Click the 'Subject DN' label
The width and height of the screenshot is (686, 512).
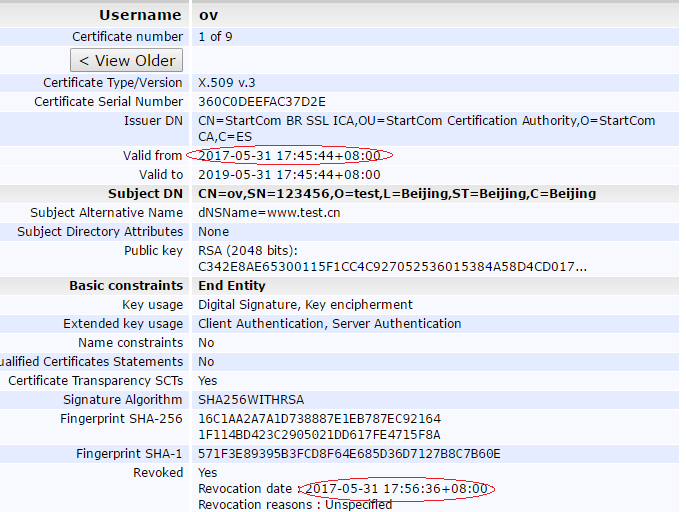coord(145,194)
